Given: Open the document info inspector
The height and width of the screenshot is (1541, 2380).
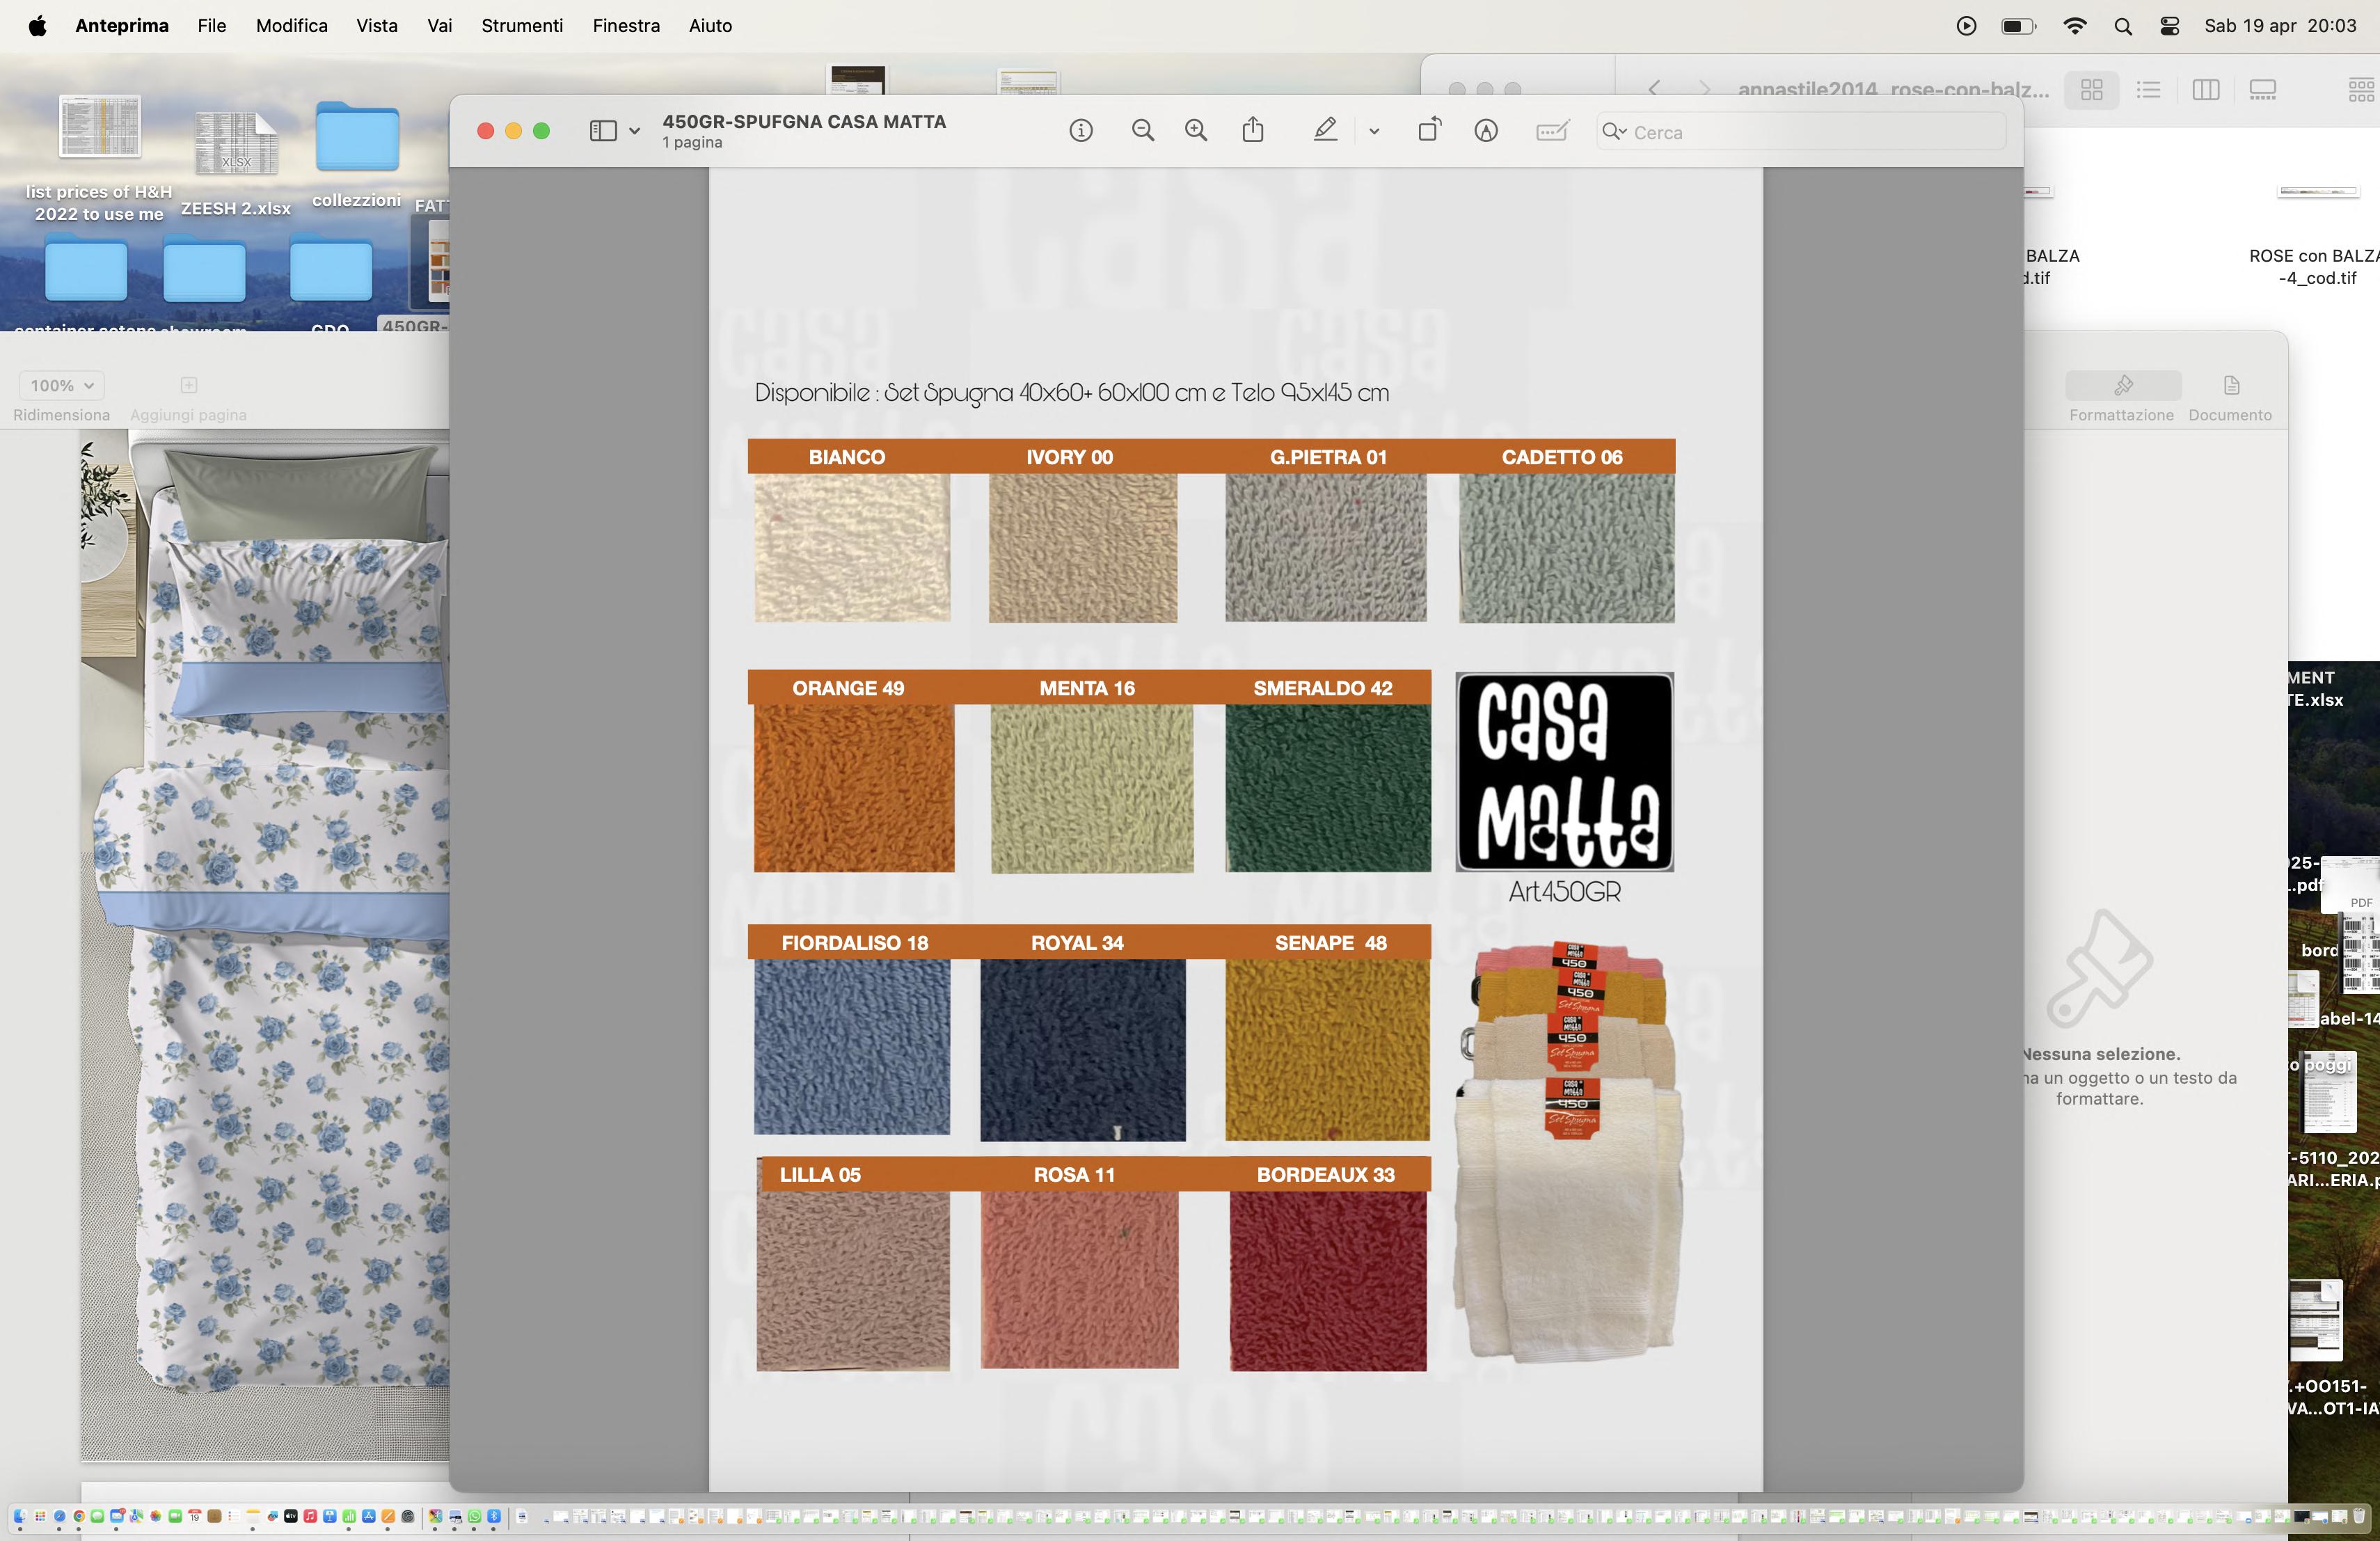Looking at the screenshot, I should (x=1080, y=131).
